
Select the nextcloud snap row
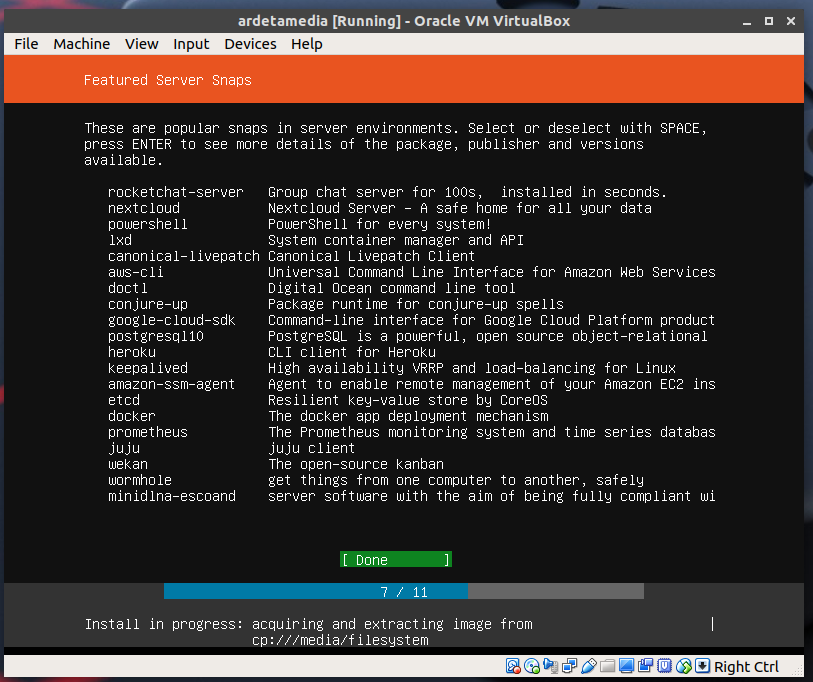tap(144, 208)
